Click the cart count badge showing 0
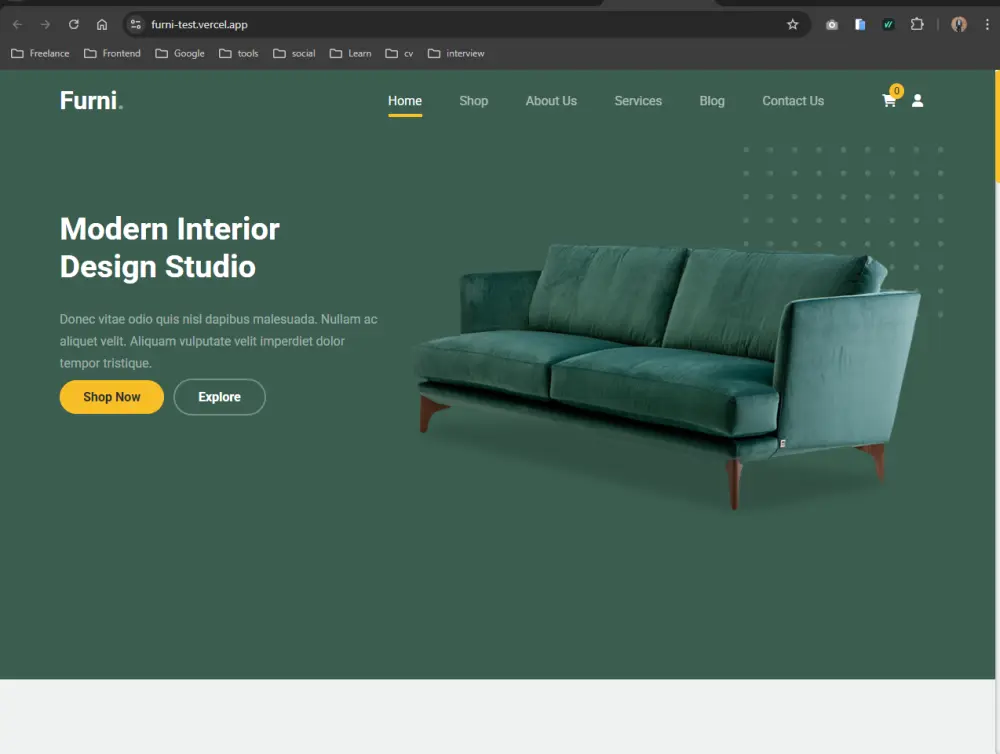The image size is (1000, 754). (896, 91)
